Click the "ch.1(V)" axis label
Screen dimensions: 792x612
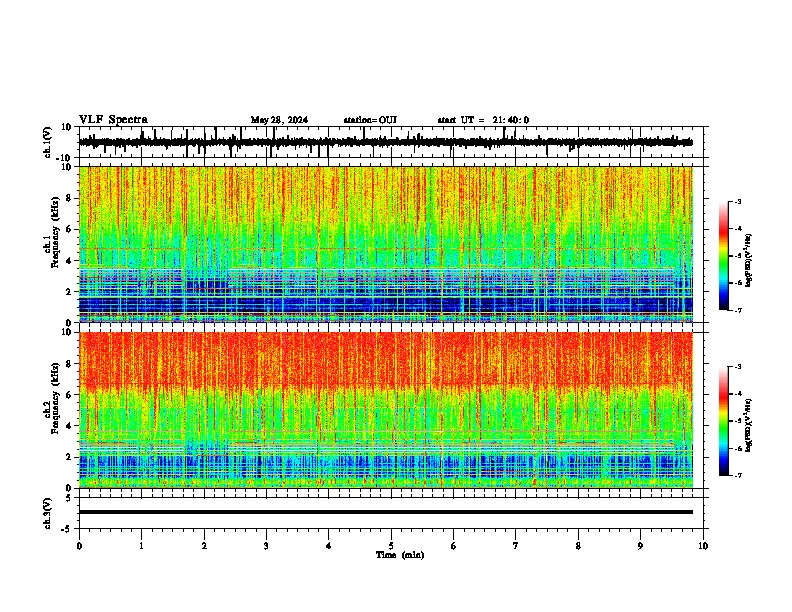click(x=48, y=142)
